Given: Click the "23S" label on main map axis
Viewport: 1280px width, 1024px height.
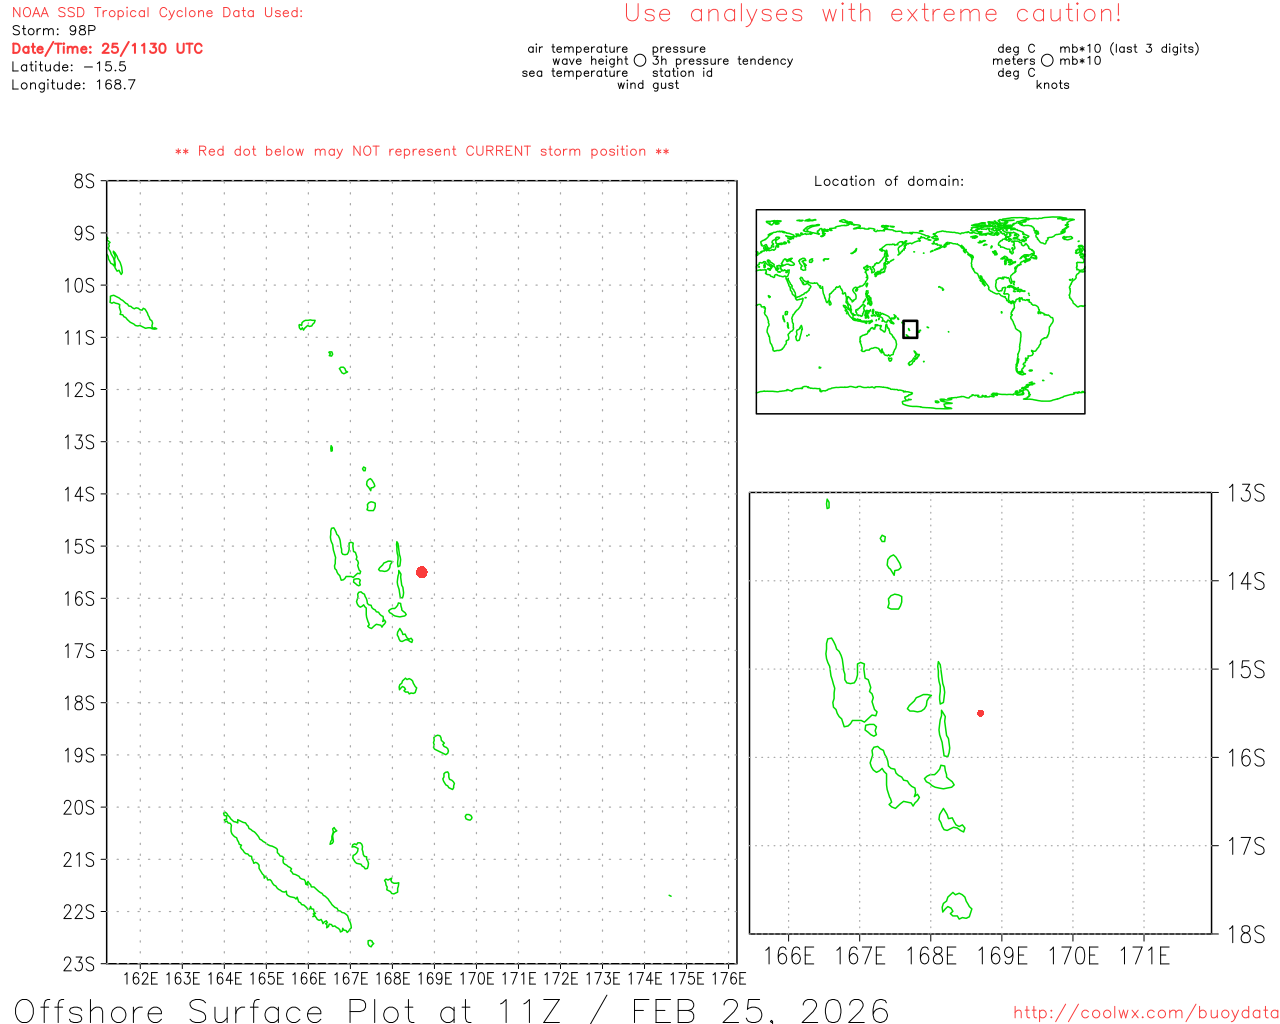Looking at the screenshot, I should coord(79,964).
